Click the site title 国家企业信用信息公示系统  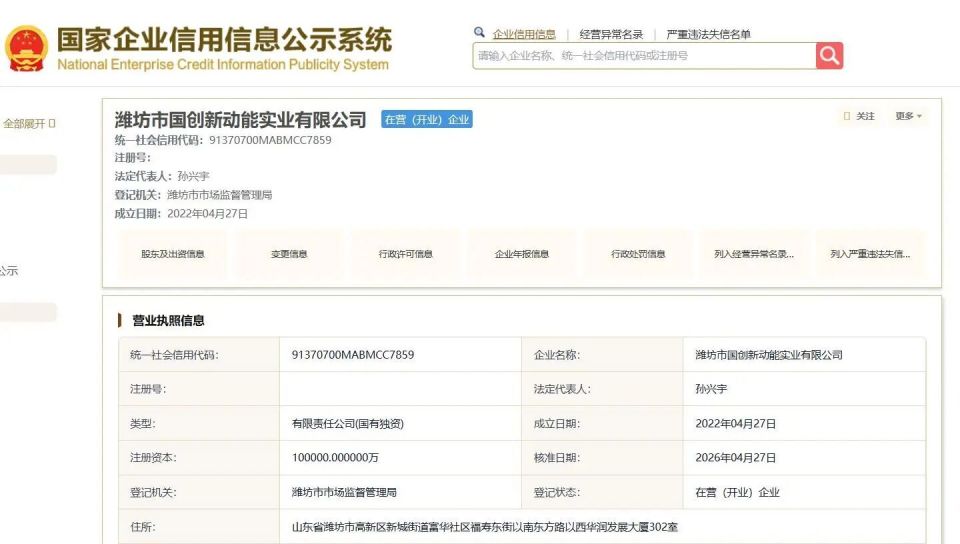pyautogui.click(x=224, y=40)
